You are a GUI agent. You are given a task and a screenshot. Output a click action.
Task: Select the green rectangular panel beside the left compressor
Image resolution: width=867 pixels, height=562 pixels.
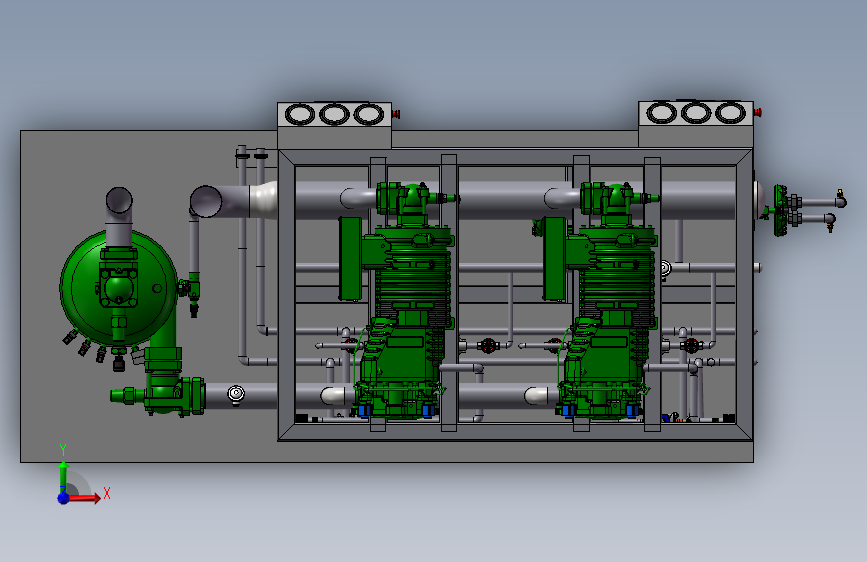pyautogui.click(x=351, y=259)
